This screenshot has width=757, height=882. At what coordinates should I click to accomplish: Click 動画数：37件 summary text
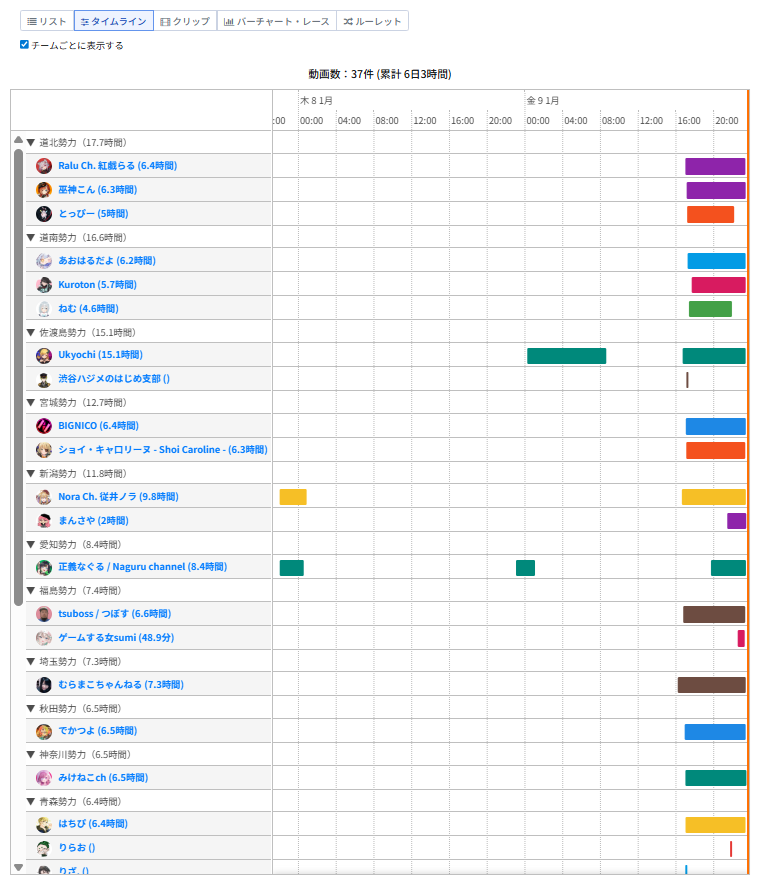pyautogui.click(x=380, y=74)
